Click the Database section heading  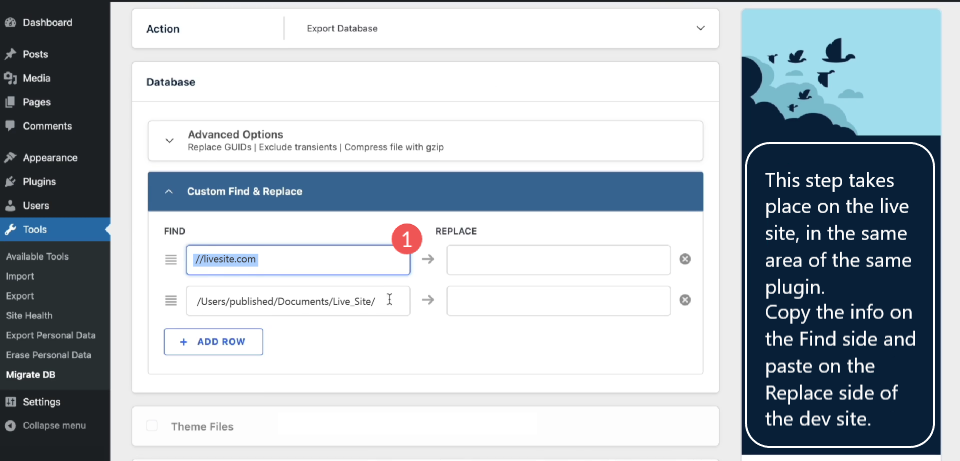[x=171, y=82]
